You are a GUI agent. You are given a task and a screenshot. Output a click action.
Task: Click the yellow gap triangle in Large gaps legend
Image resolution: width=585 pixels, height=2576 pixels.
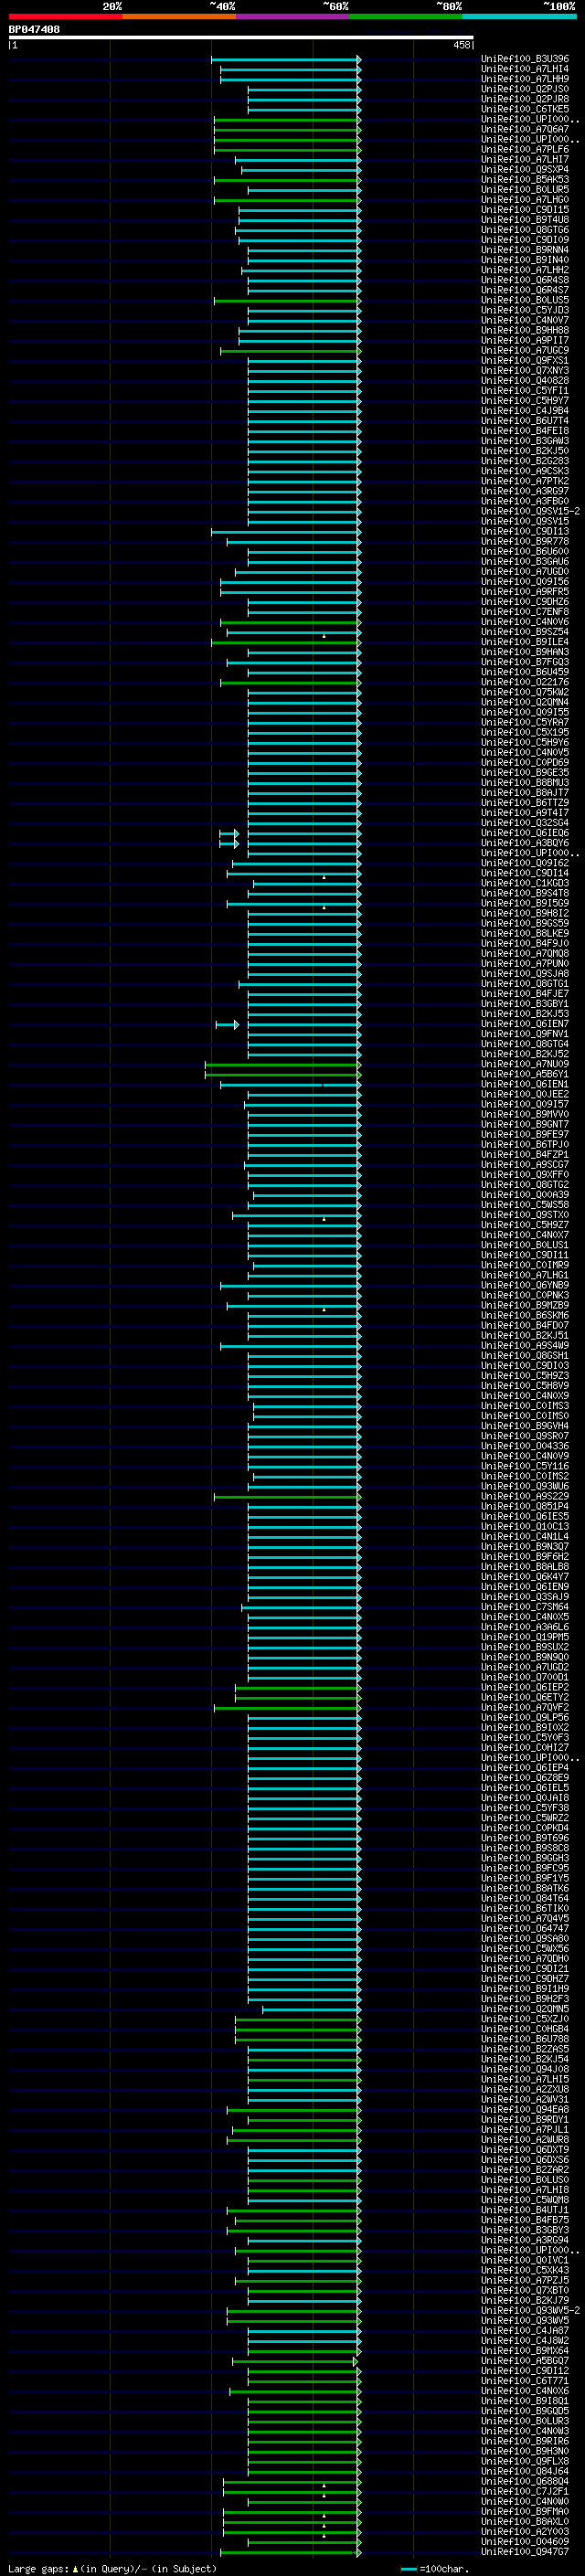coord(75,2568)
